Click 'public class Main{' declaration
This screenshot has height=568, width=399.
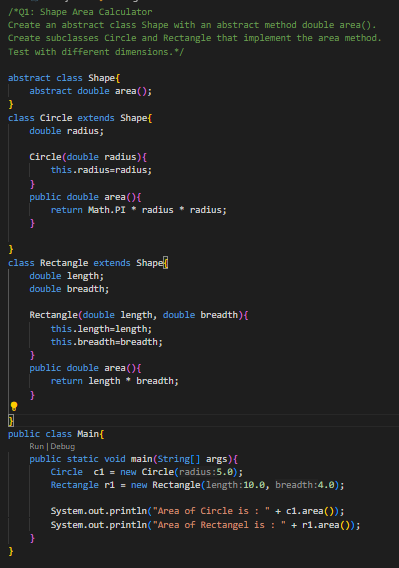56,434
